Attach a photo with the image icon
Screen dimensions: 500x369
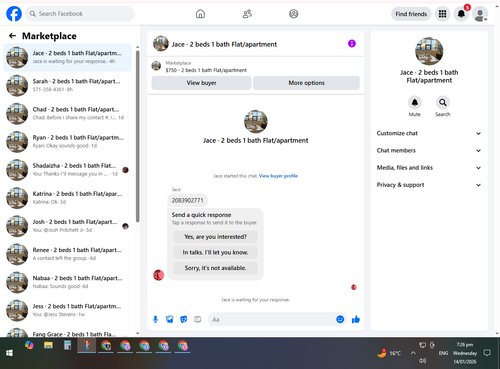click(170, 319)
